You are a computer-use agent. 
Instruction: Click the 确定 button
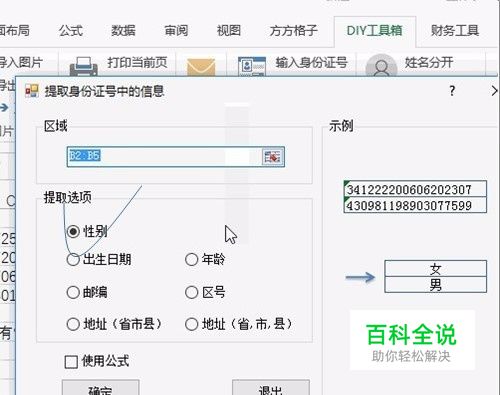point(100,387)
